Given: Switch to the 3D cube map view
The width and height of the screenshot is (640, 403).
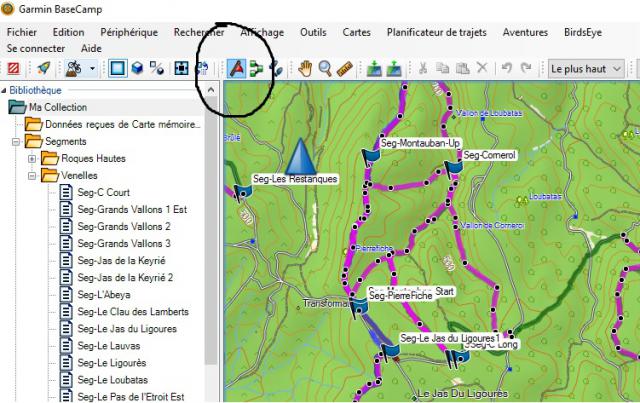Looking at the screenshot, I should point(138,68).
